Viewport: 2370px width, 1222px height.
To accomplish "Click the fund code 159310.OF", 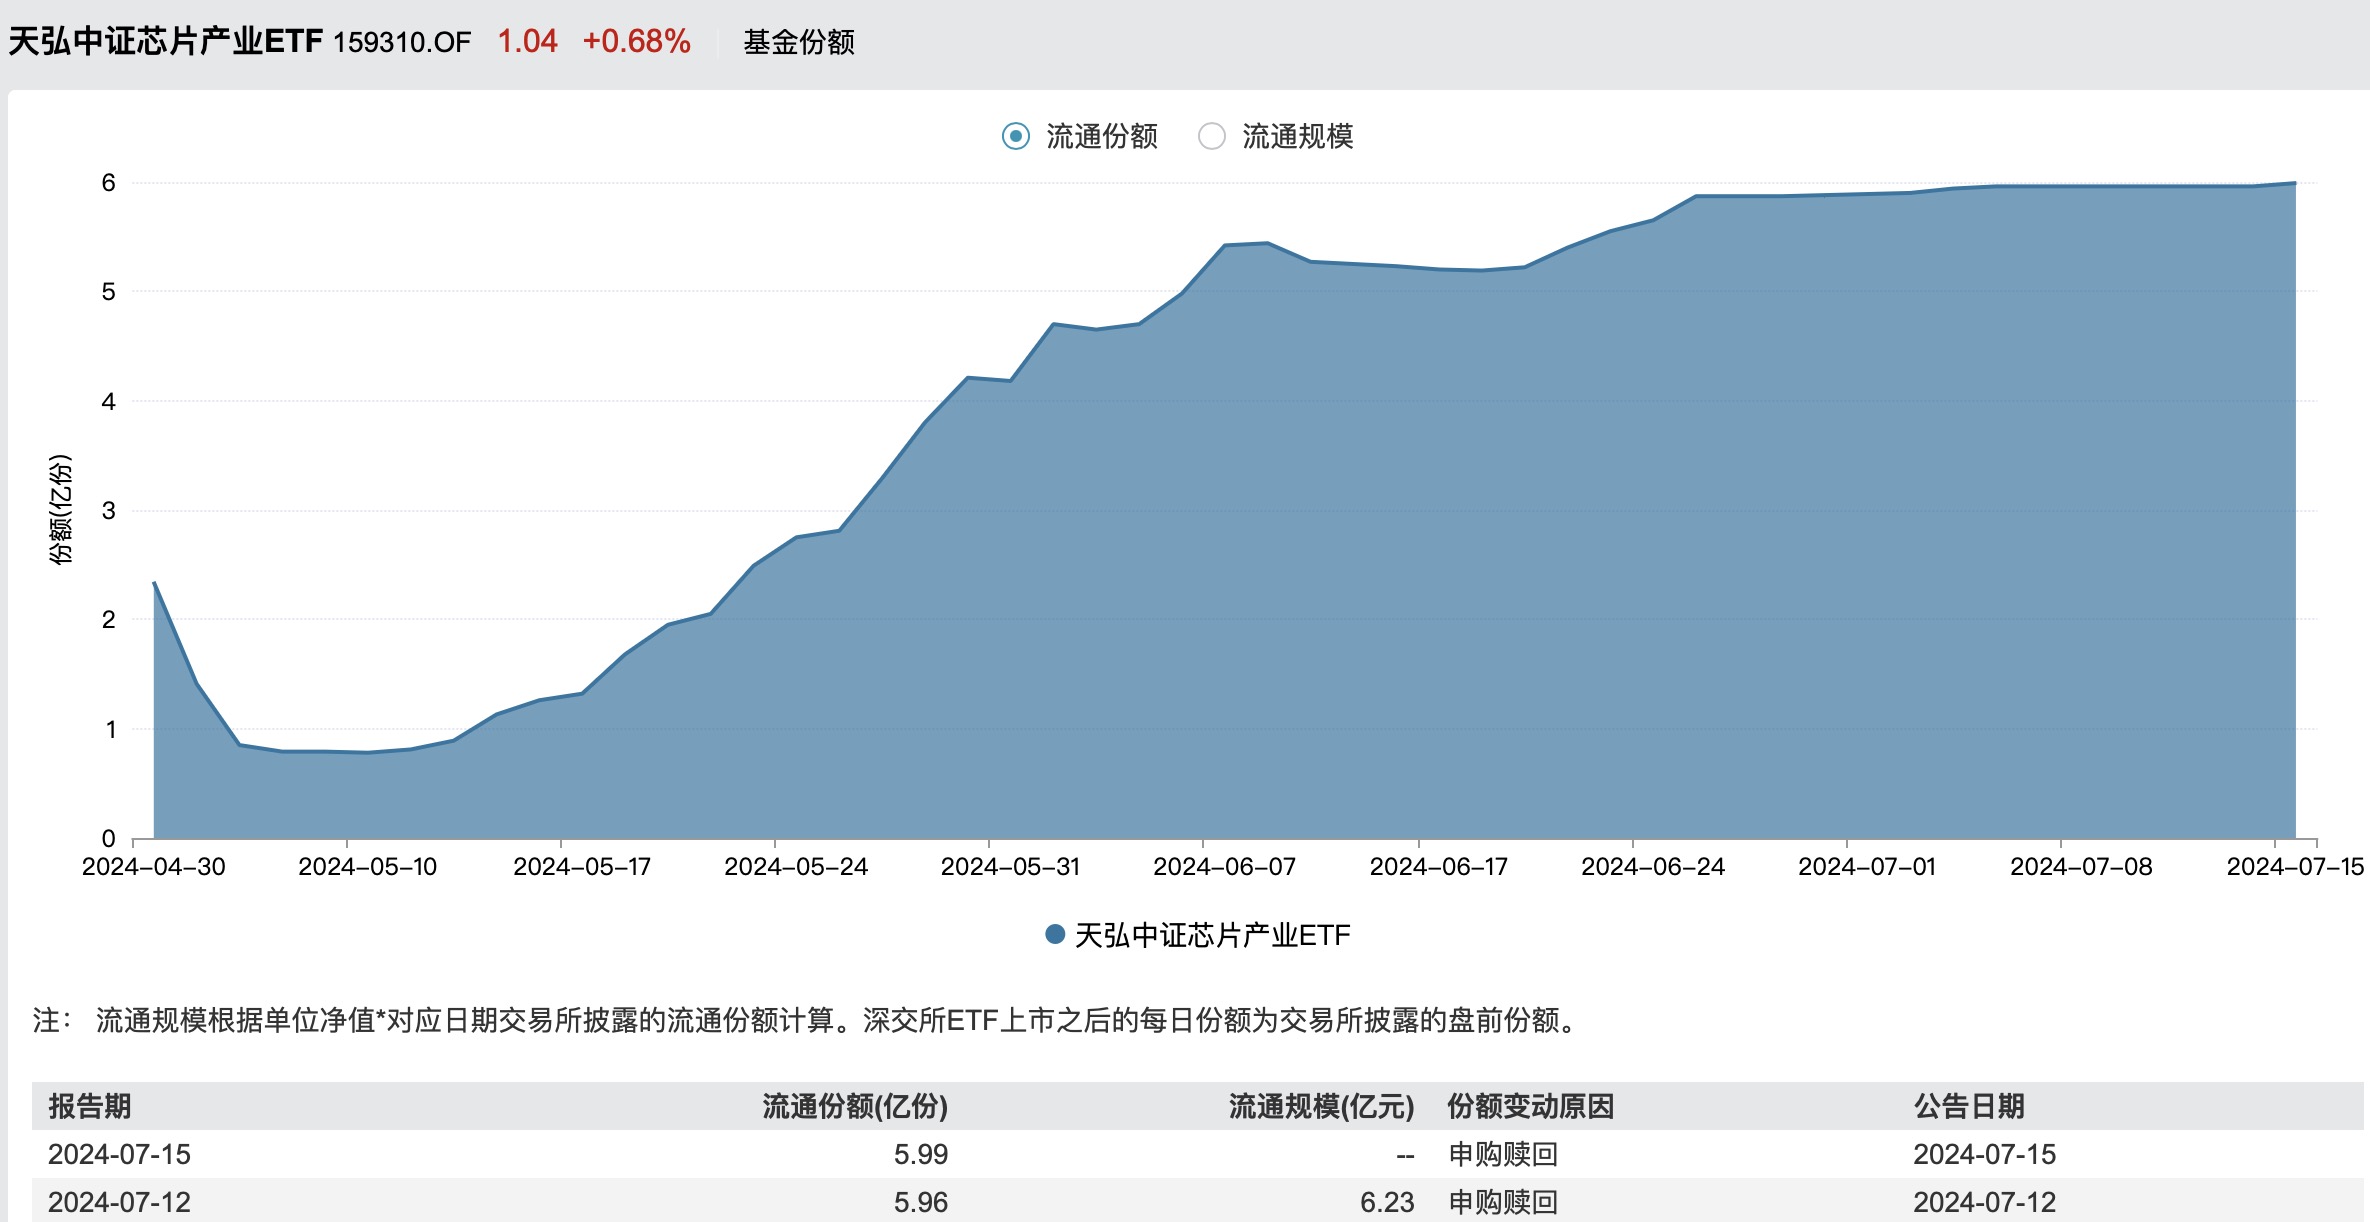I will pos(402,42).
